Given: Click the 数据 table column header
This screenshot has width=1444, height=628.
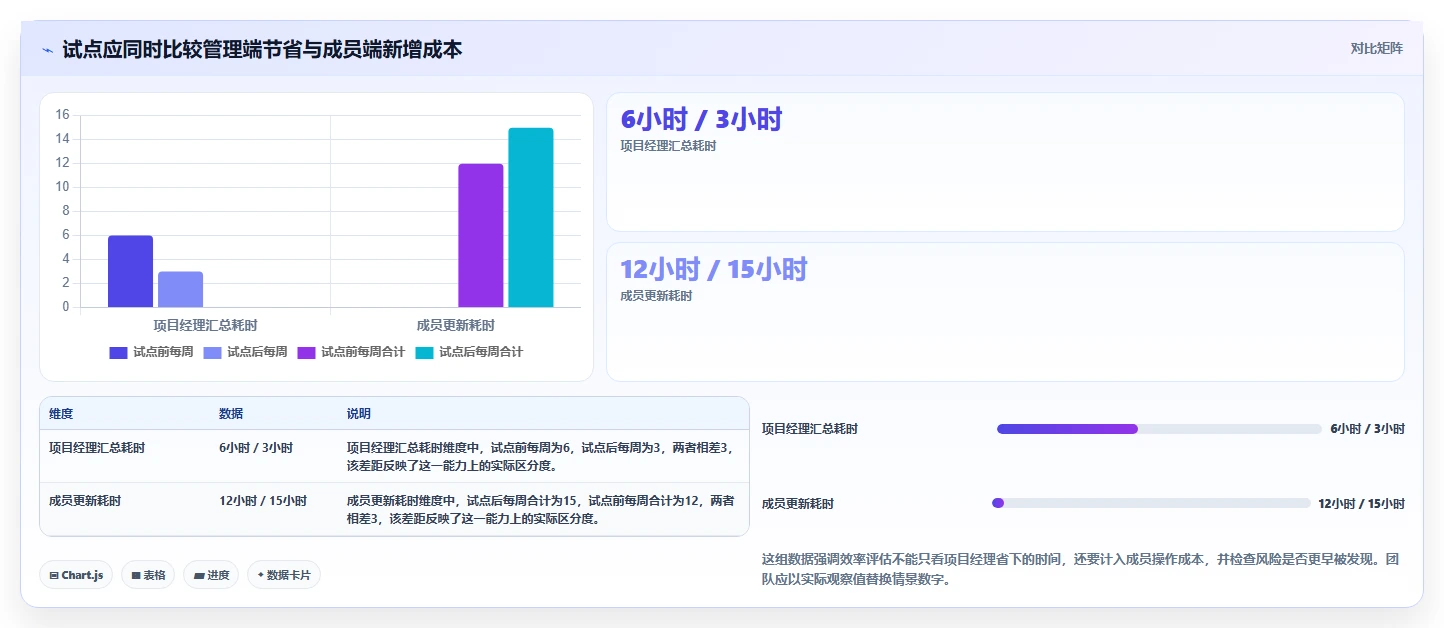Looking at the screenshot, I should point(231,414).
